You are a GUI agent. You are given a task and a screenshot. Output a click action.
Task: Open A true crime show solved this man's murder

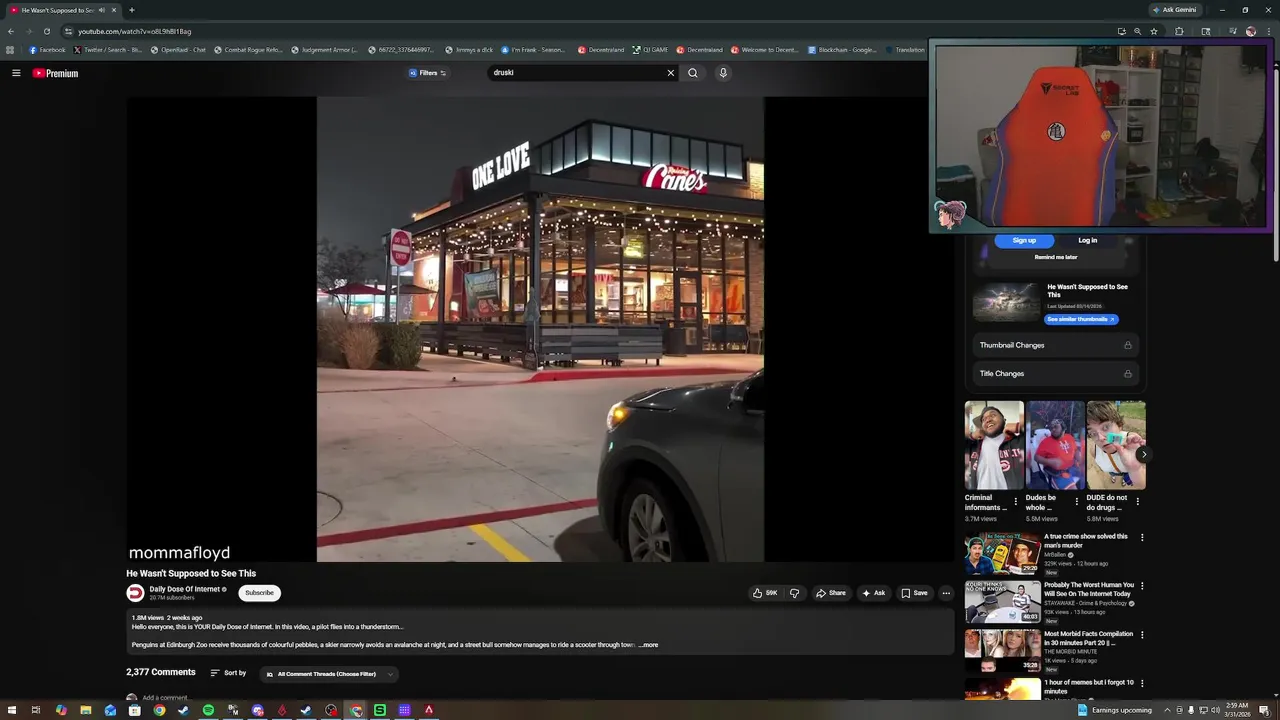pyautogui.click(x=1086, y=541)
